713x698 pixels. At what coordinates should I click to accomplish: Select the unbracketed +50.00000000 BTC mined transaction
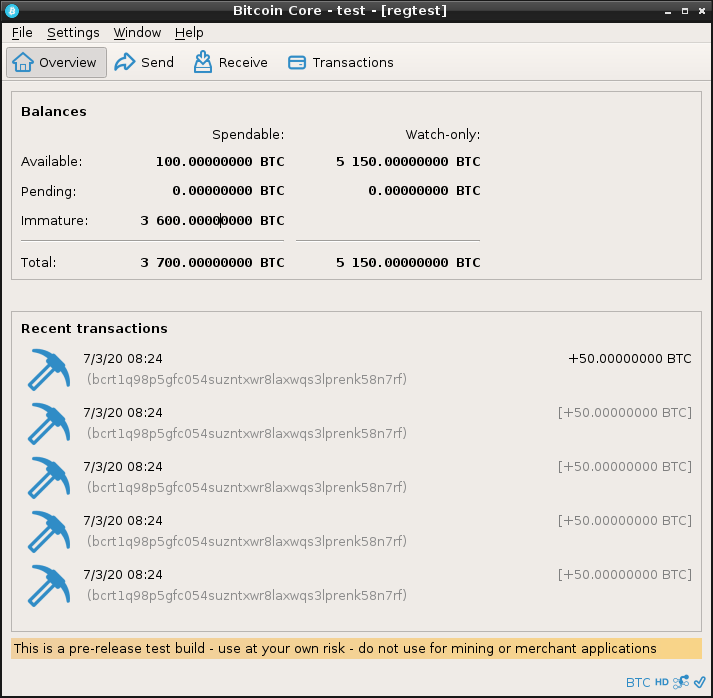359,369
